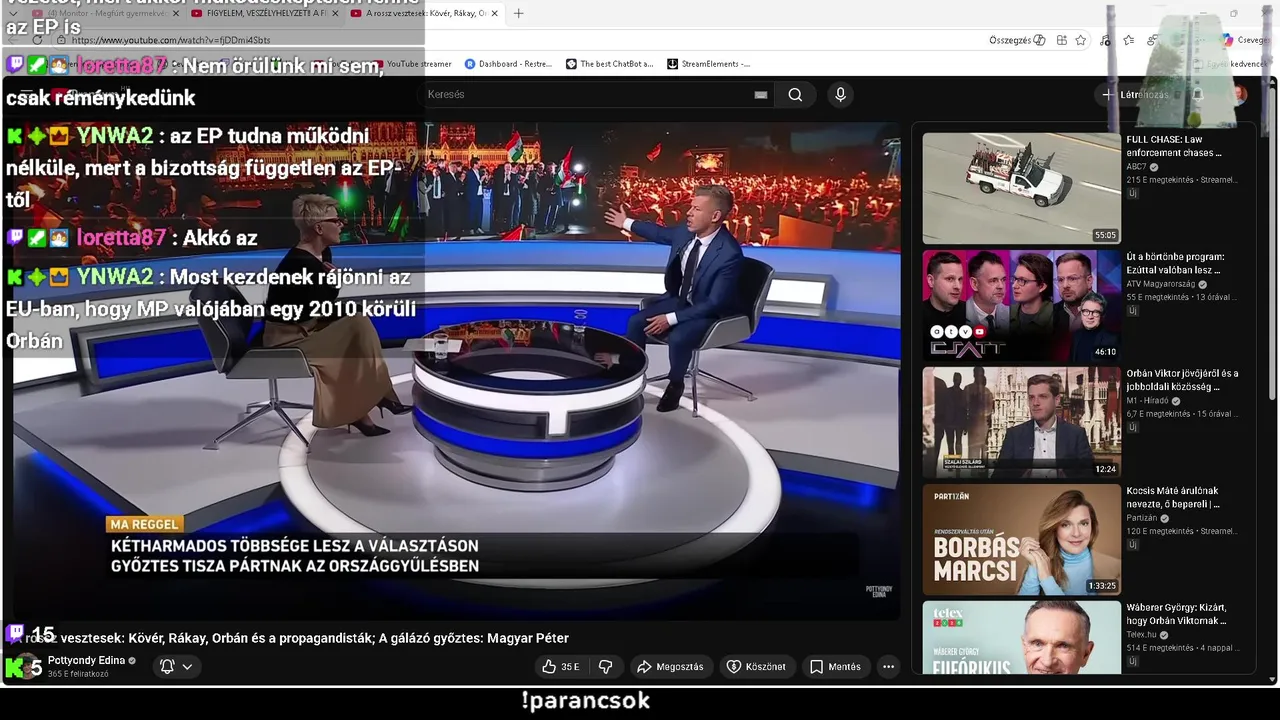Click the 'ATV Magyarország' channel name
1280x720 pixels.
click(1161, 284)
